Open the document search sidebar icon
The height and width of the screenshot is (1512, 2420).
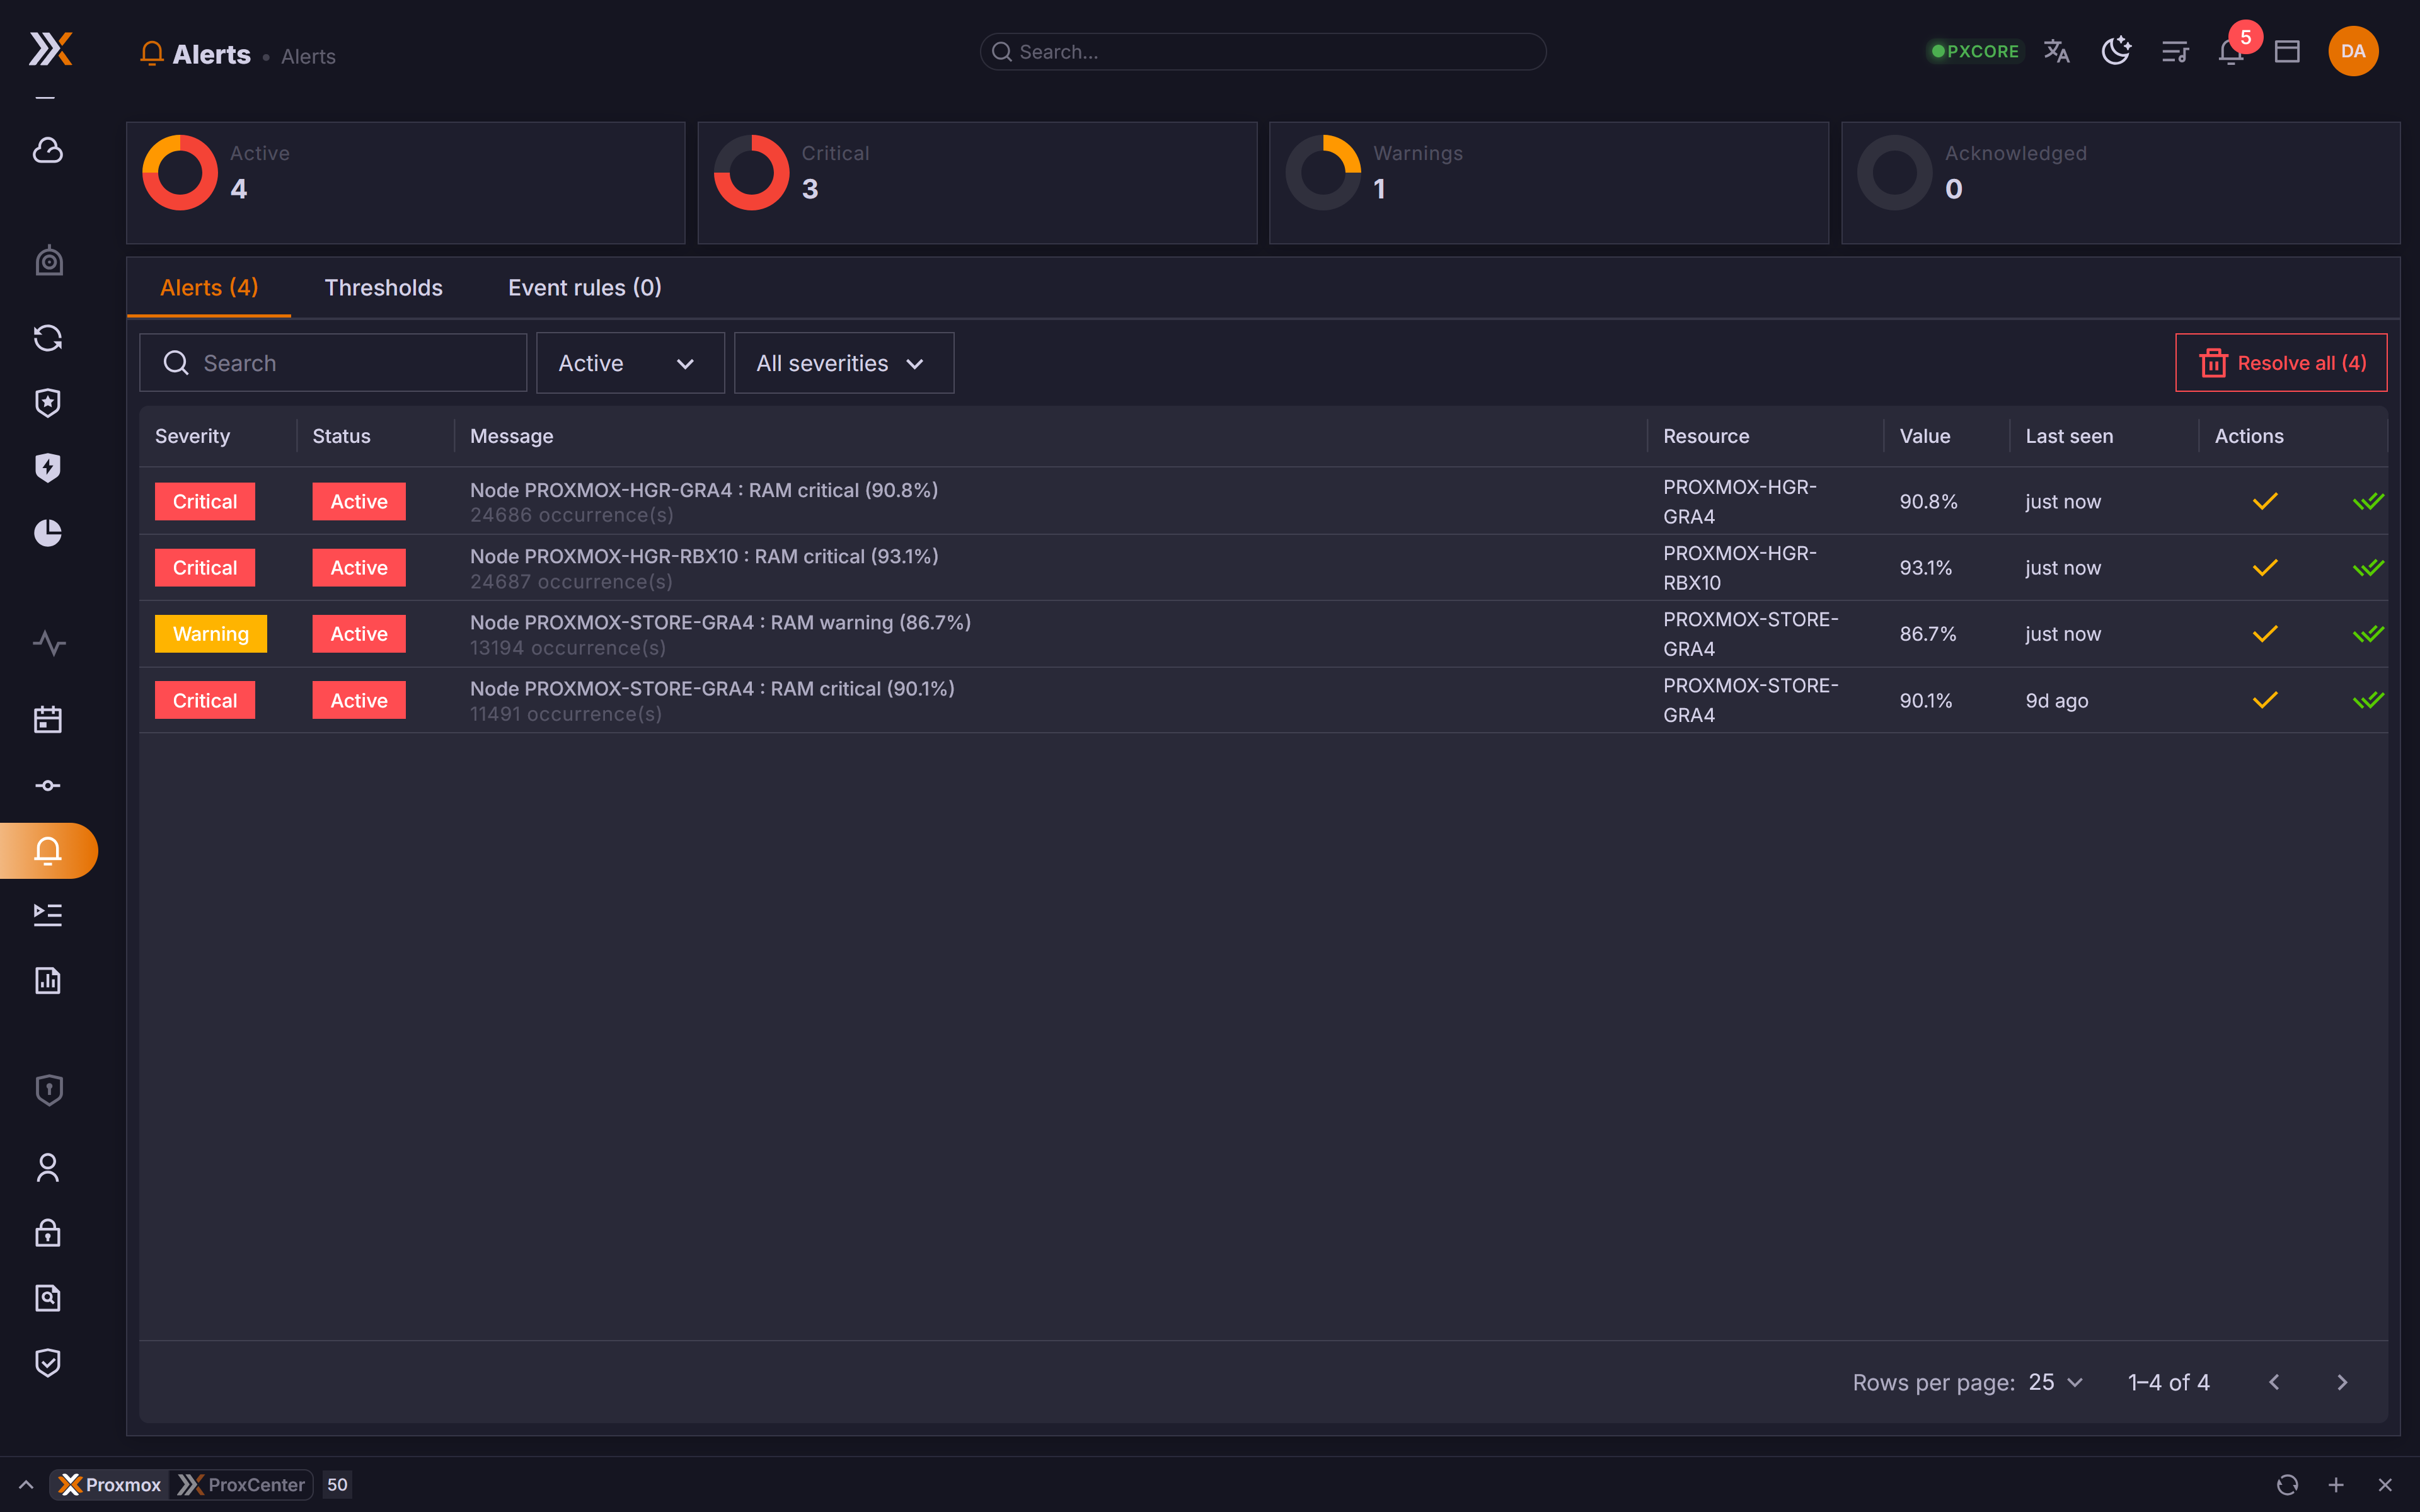(x=48, y=1298)
